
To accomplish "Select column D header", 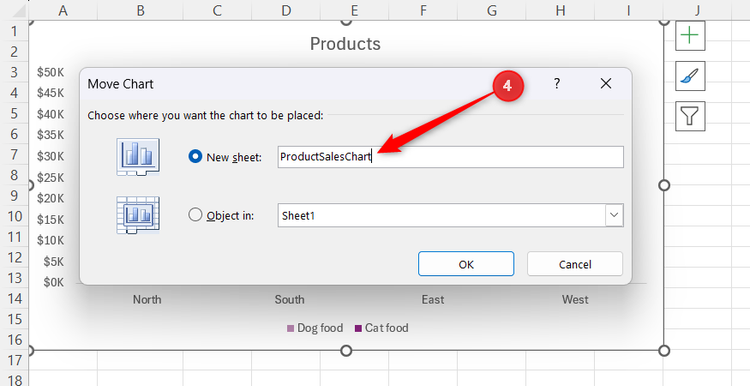I will (286, 10).
